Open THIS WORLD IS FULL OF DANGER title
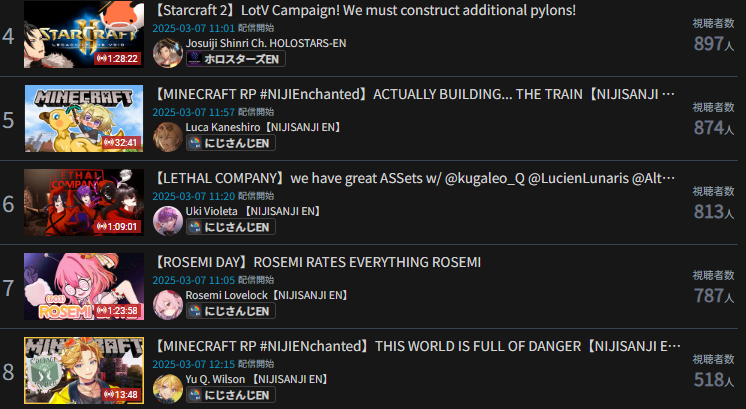Image resolution: width=746 pixels, height=409 pixels. [416, 346]
